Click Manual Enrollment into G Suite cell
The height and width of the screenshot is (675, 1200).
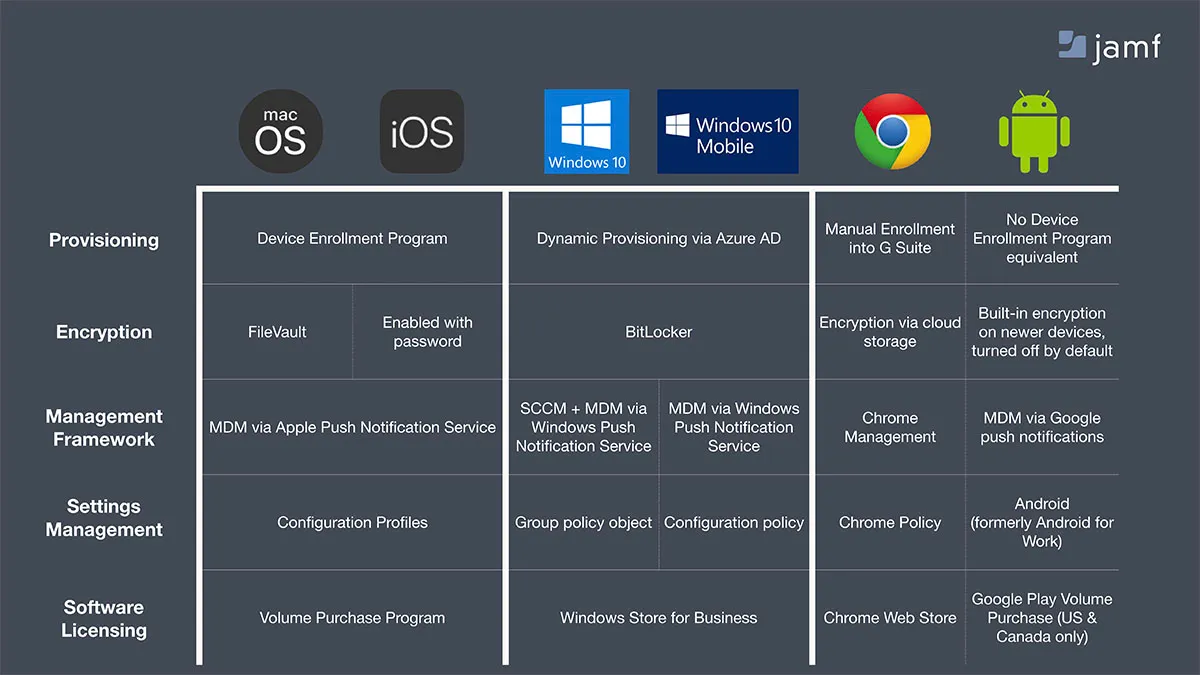point(890,238)
